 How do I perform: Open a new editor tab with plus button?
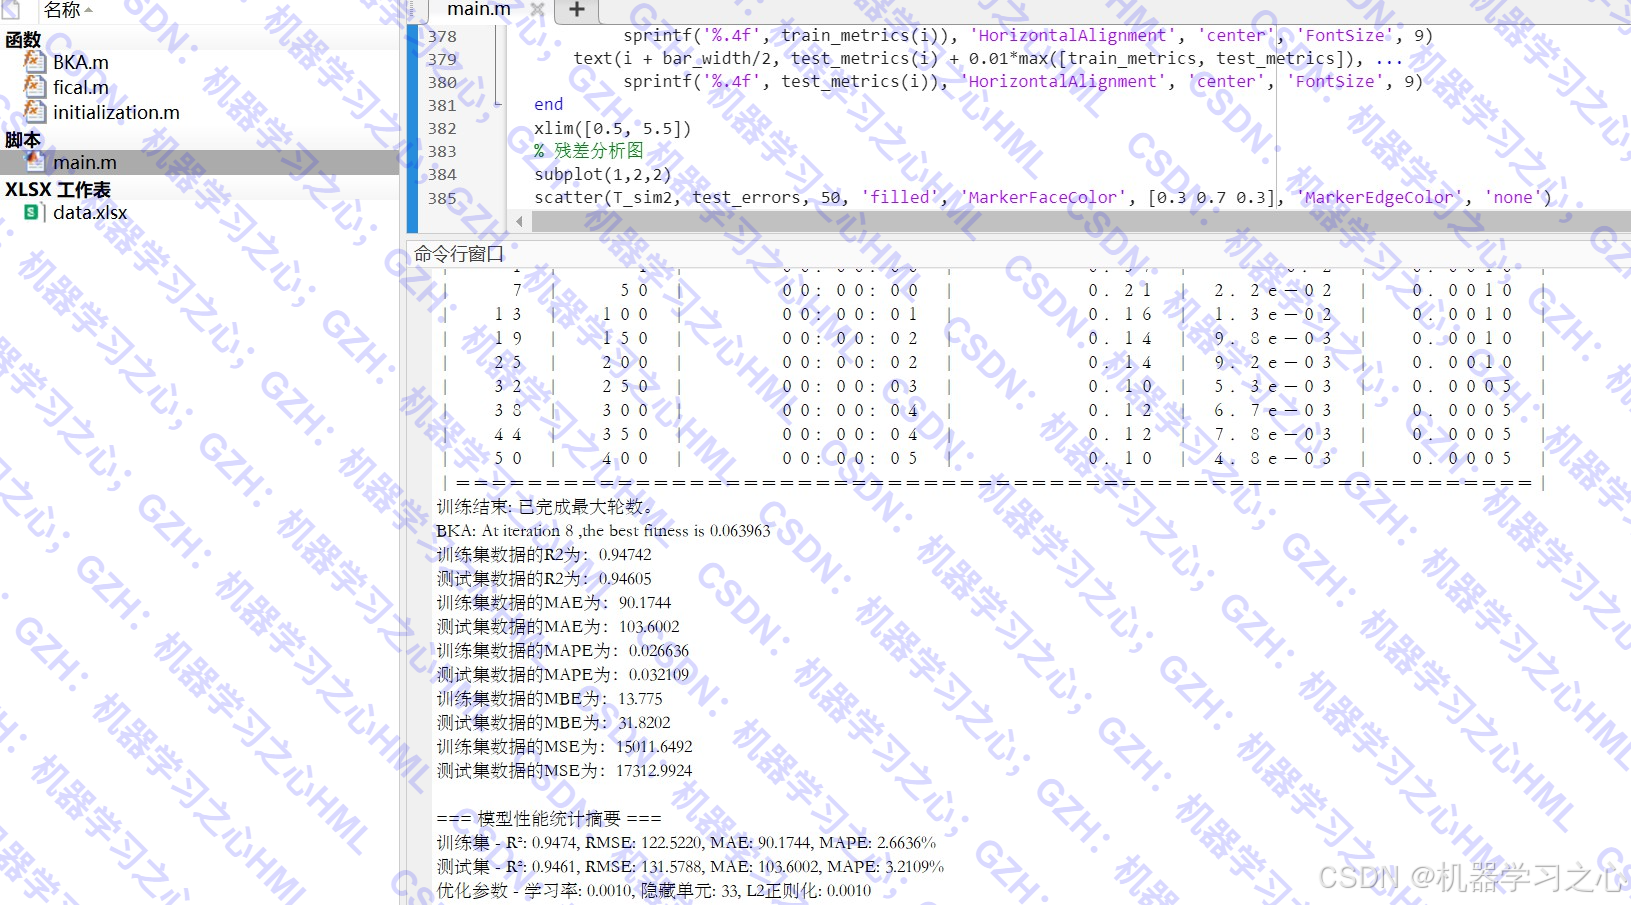[577, 10]
